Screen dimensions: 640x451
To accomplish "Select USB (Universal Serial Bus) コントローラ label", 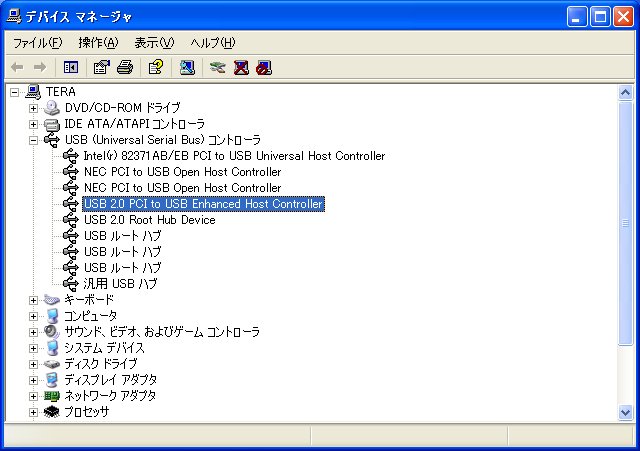I will [x=162, y=140].
